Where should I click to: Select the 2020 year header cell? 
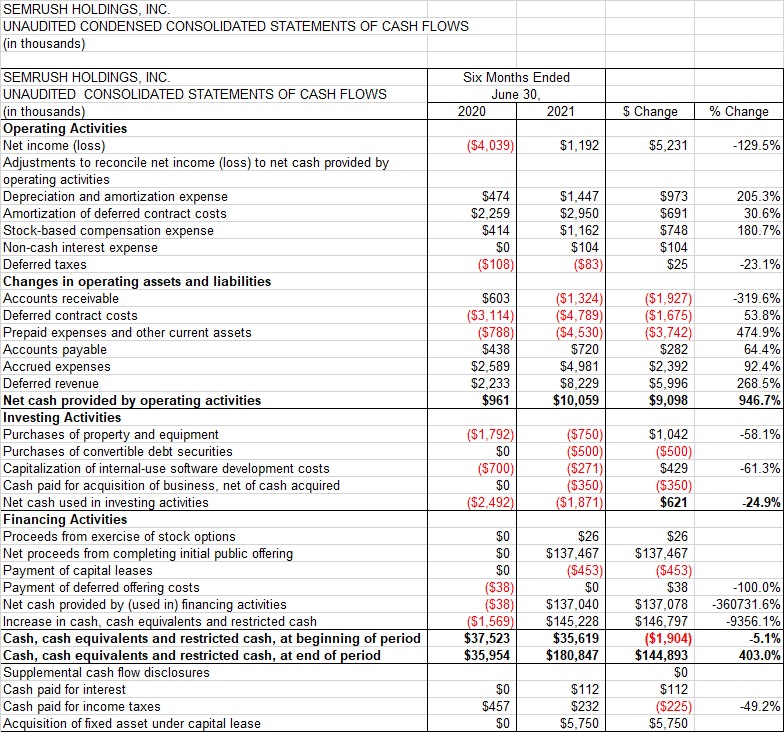(472, 112)
